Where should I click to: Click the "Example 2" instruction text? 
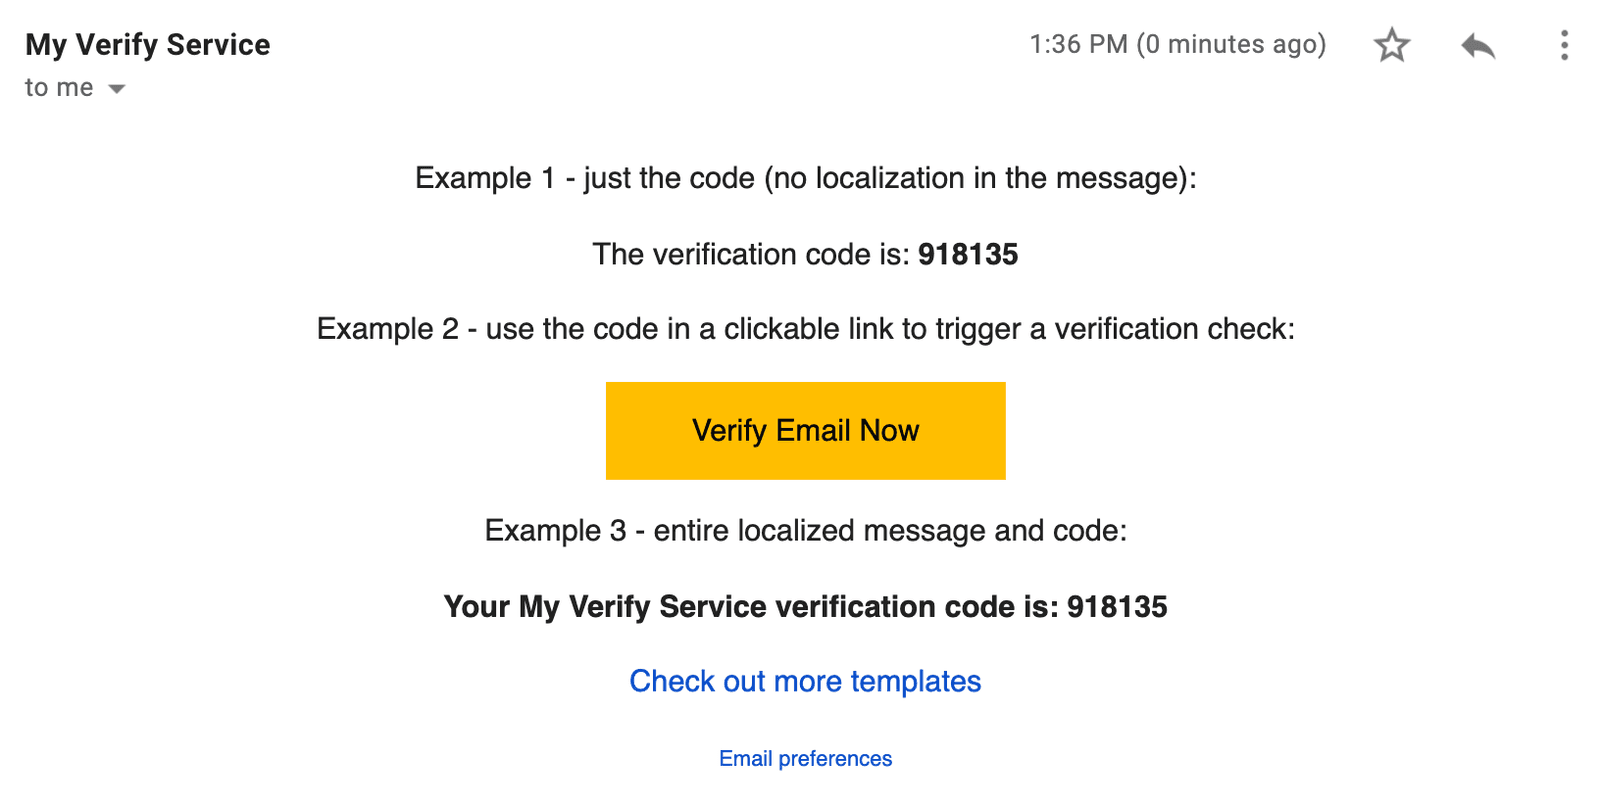[x=806, y=328]
